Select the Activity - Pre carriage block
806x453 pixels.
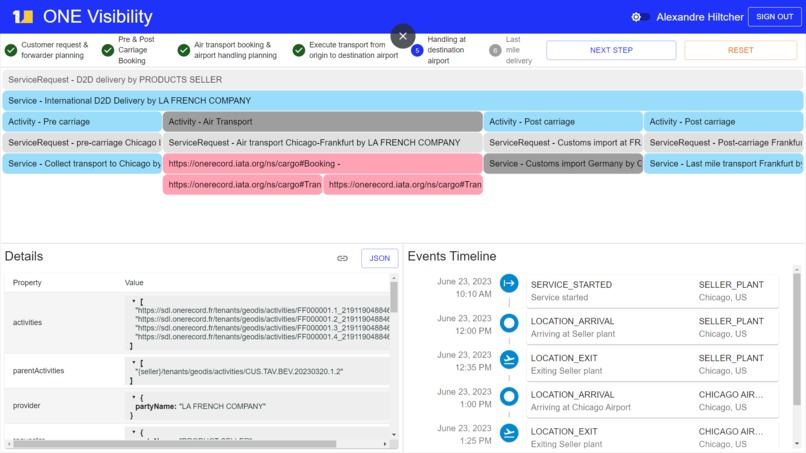click(x=82, y=122)
